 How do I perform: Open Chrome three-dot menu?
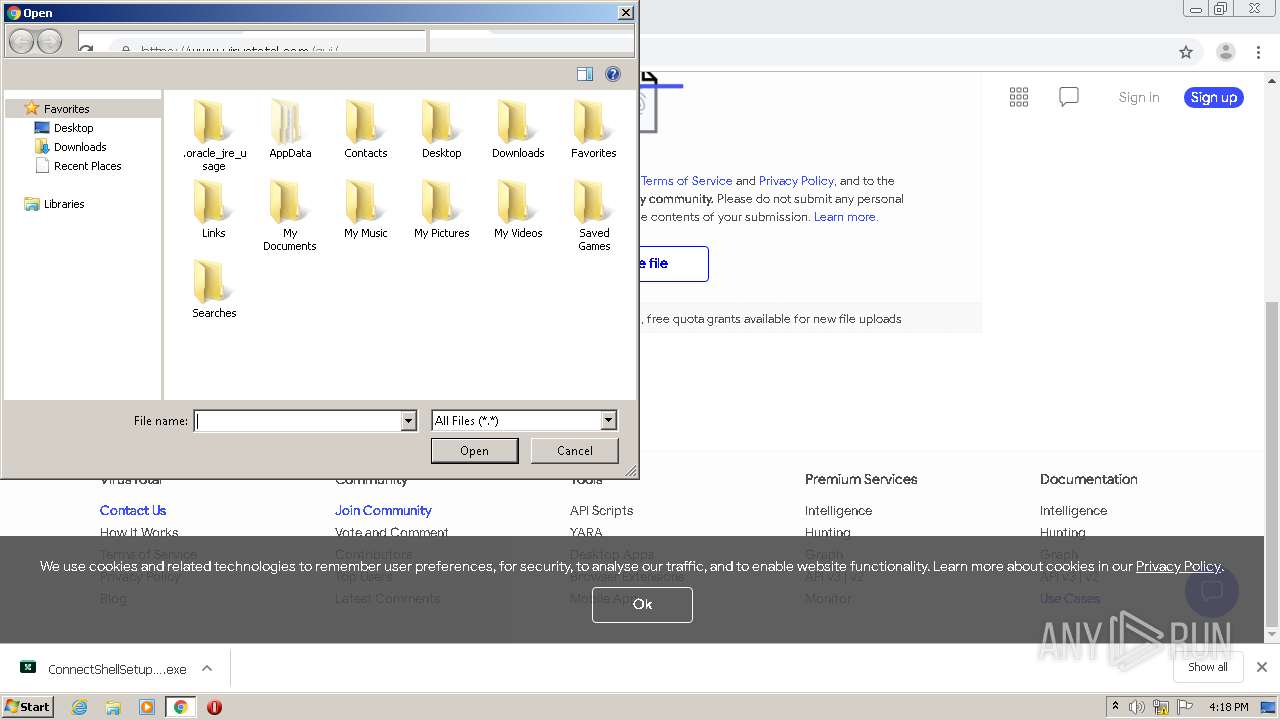1259,52
